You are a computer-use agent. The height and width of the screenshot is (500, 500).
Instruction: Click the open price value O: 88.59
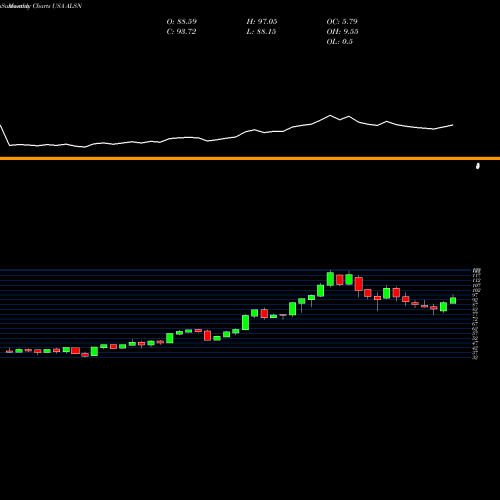tap(182, 22)
